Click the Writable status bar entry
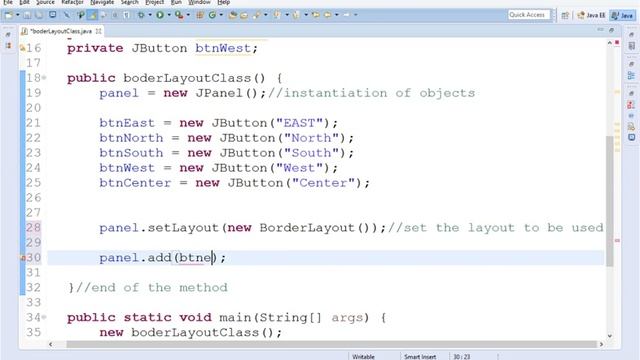This screenshot has height=360, width=640. pyautogui.click(x=363, y=357)
